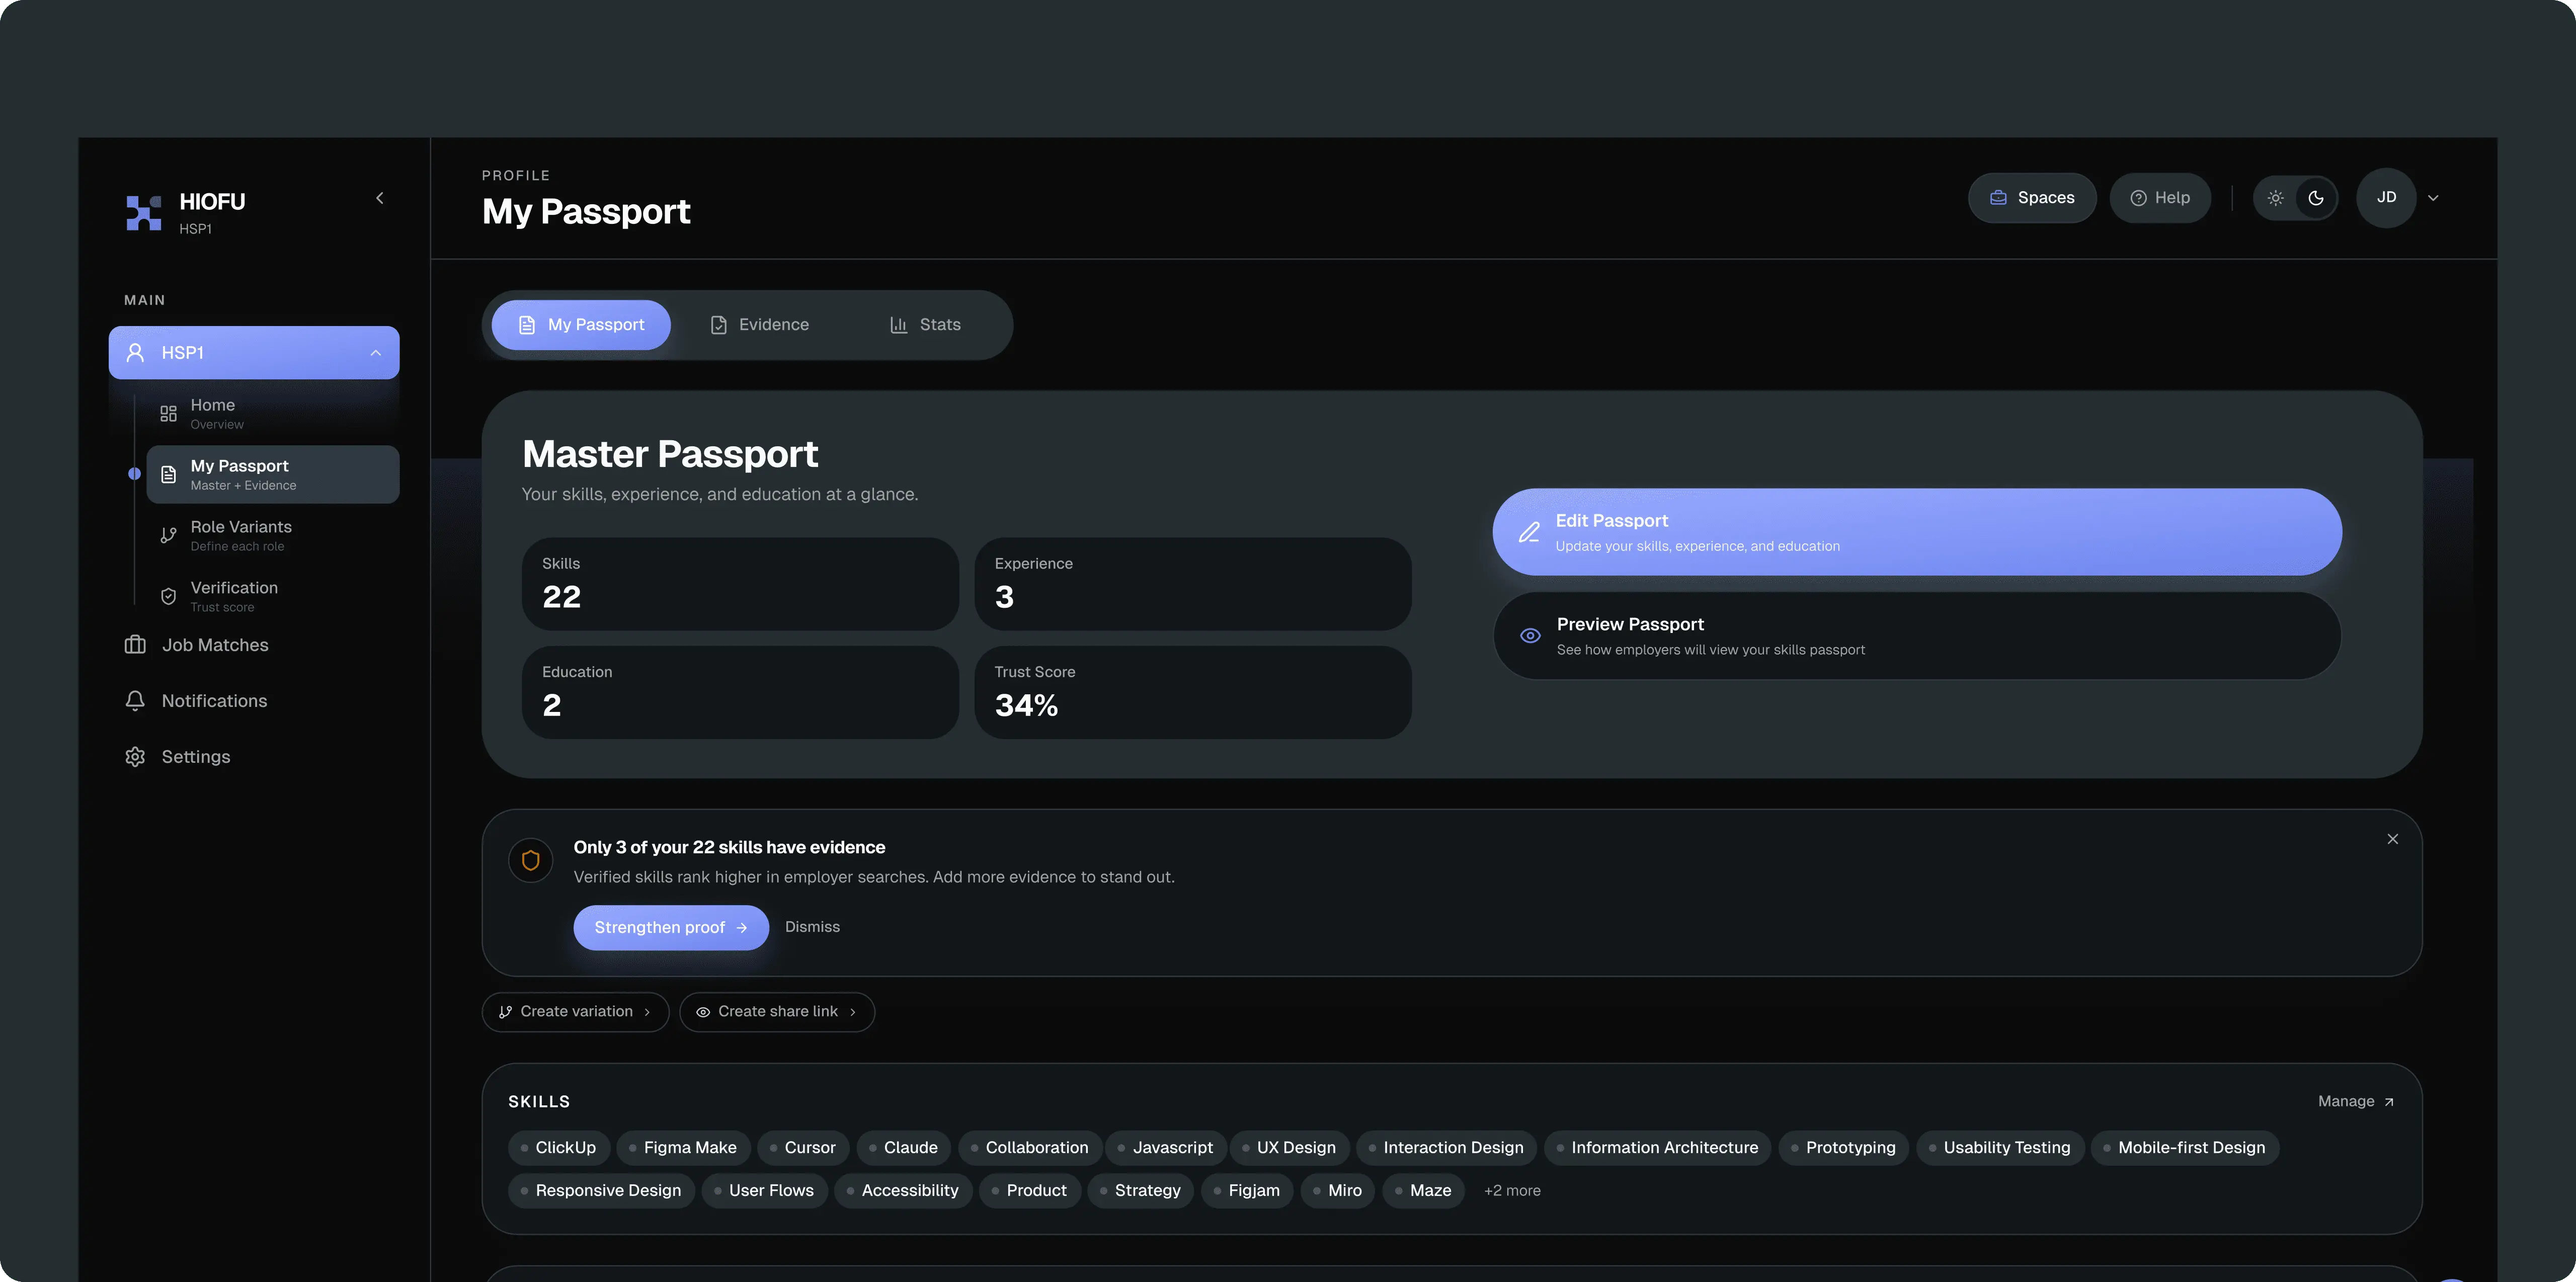Image resolution: width=2576 pixels, height=1282 pixels.
Task: Click the HIOFU logo icon
Action: tap(144, 212)
